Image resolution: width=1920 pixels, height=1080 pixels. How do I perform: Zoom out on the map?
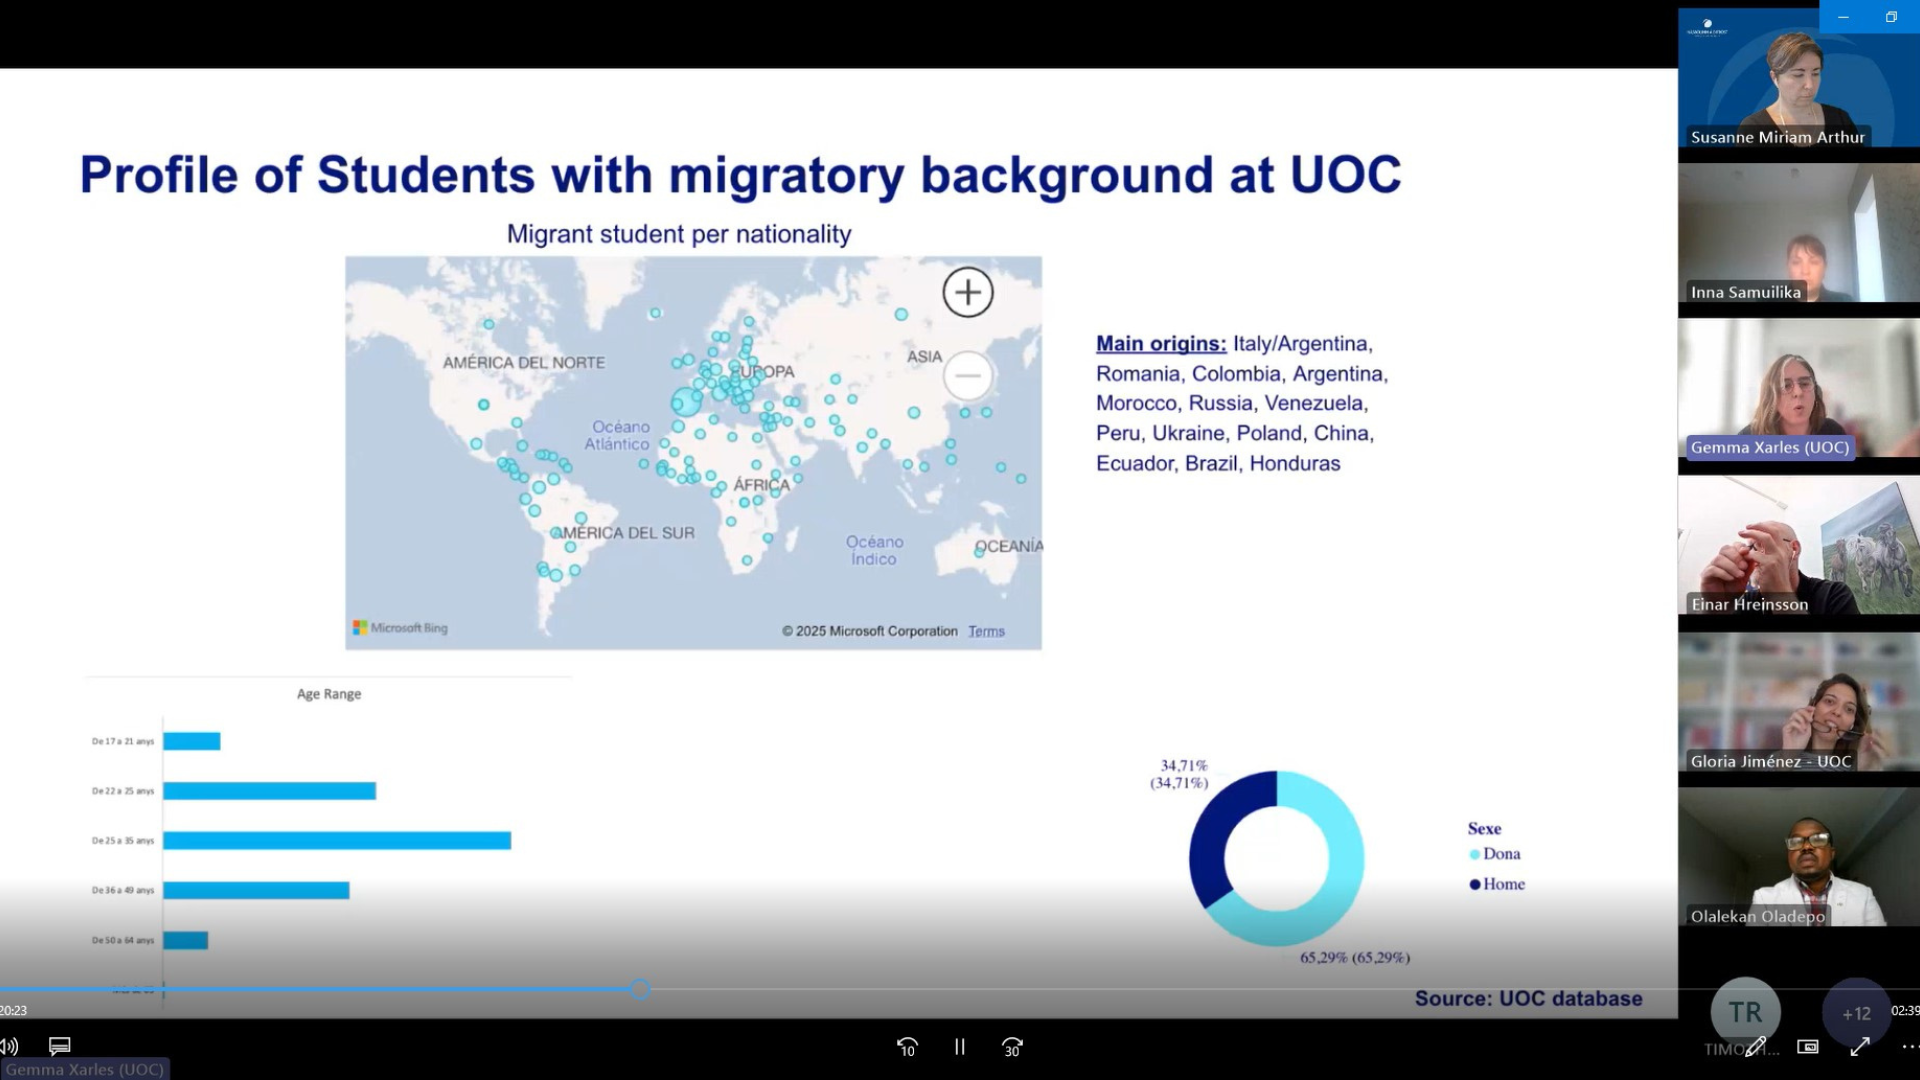click(x=967, y=376)
